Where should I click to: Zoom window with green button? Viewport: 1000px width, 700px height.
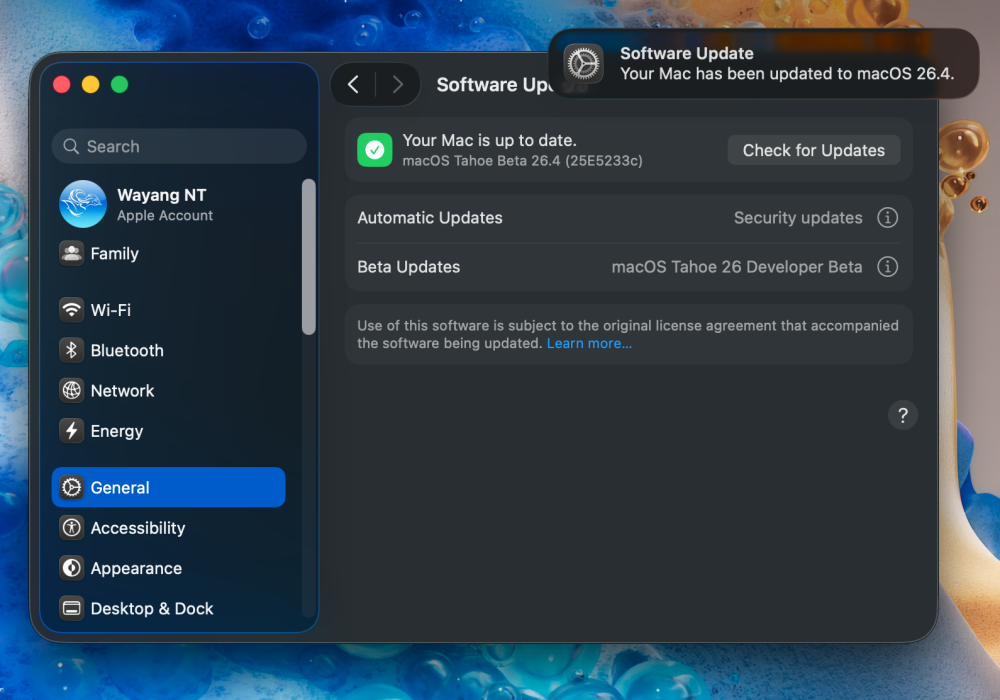click(x=119, y=84)
